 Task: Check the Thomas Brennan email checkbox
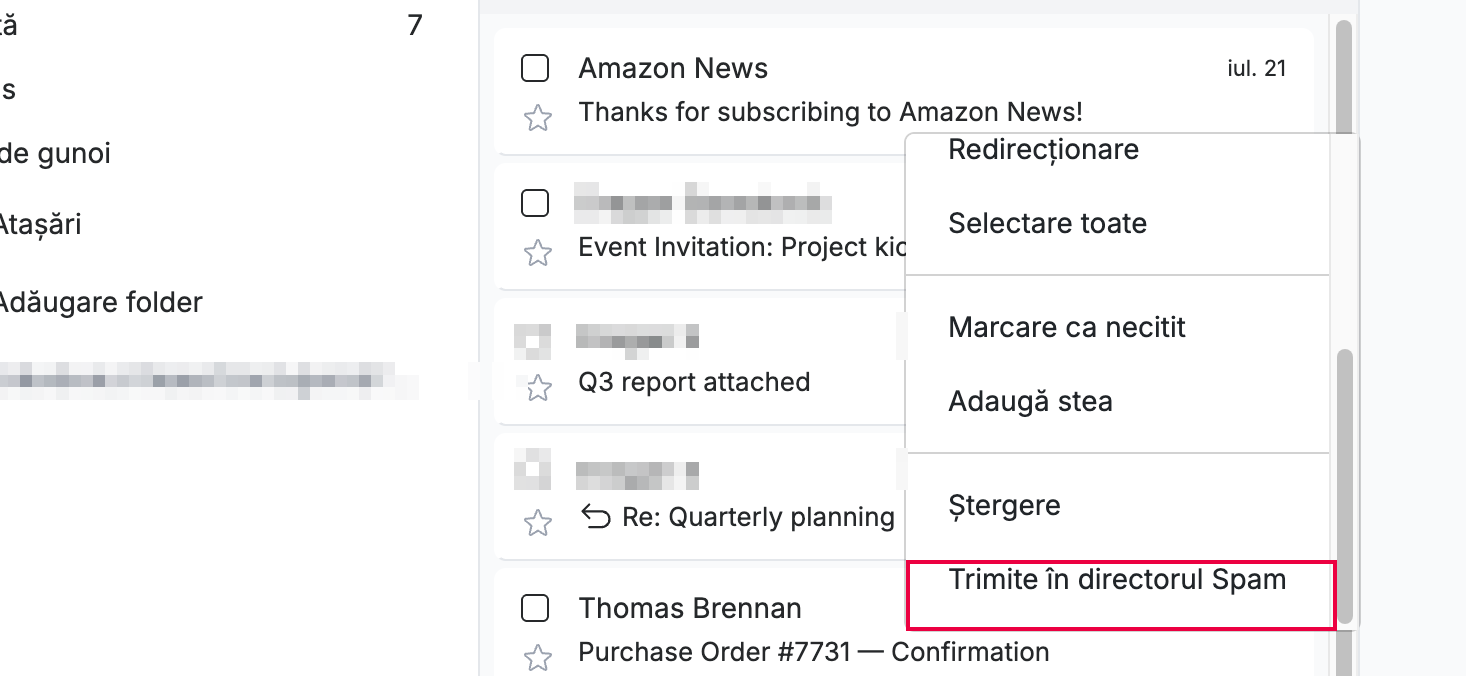pyautogui.click(x=535, y=607)
